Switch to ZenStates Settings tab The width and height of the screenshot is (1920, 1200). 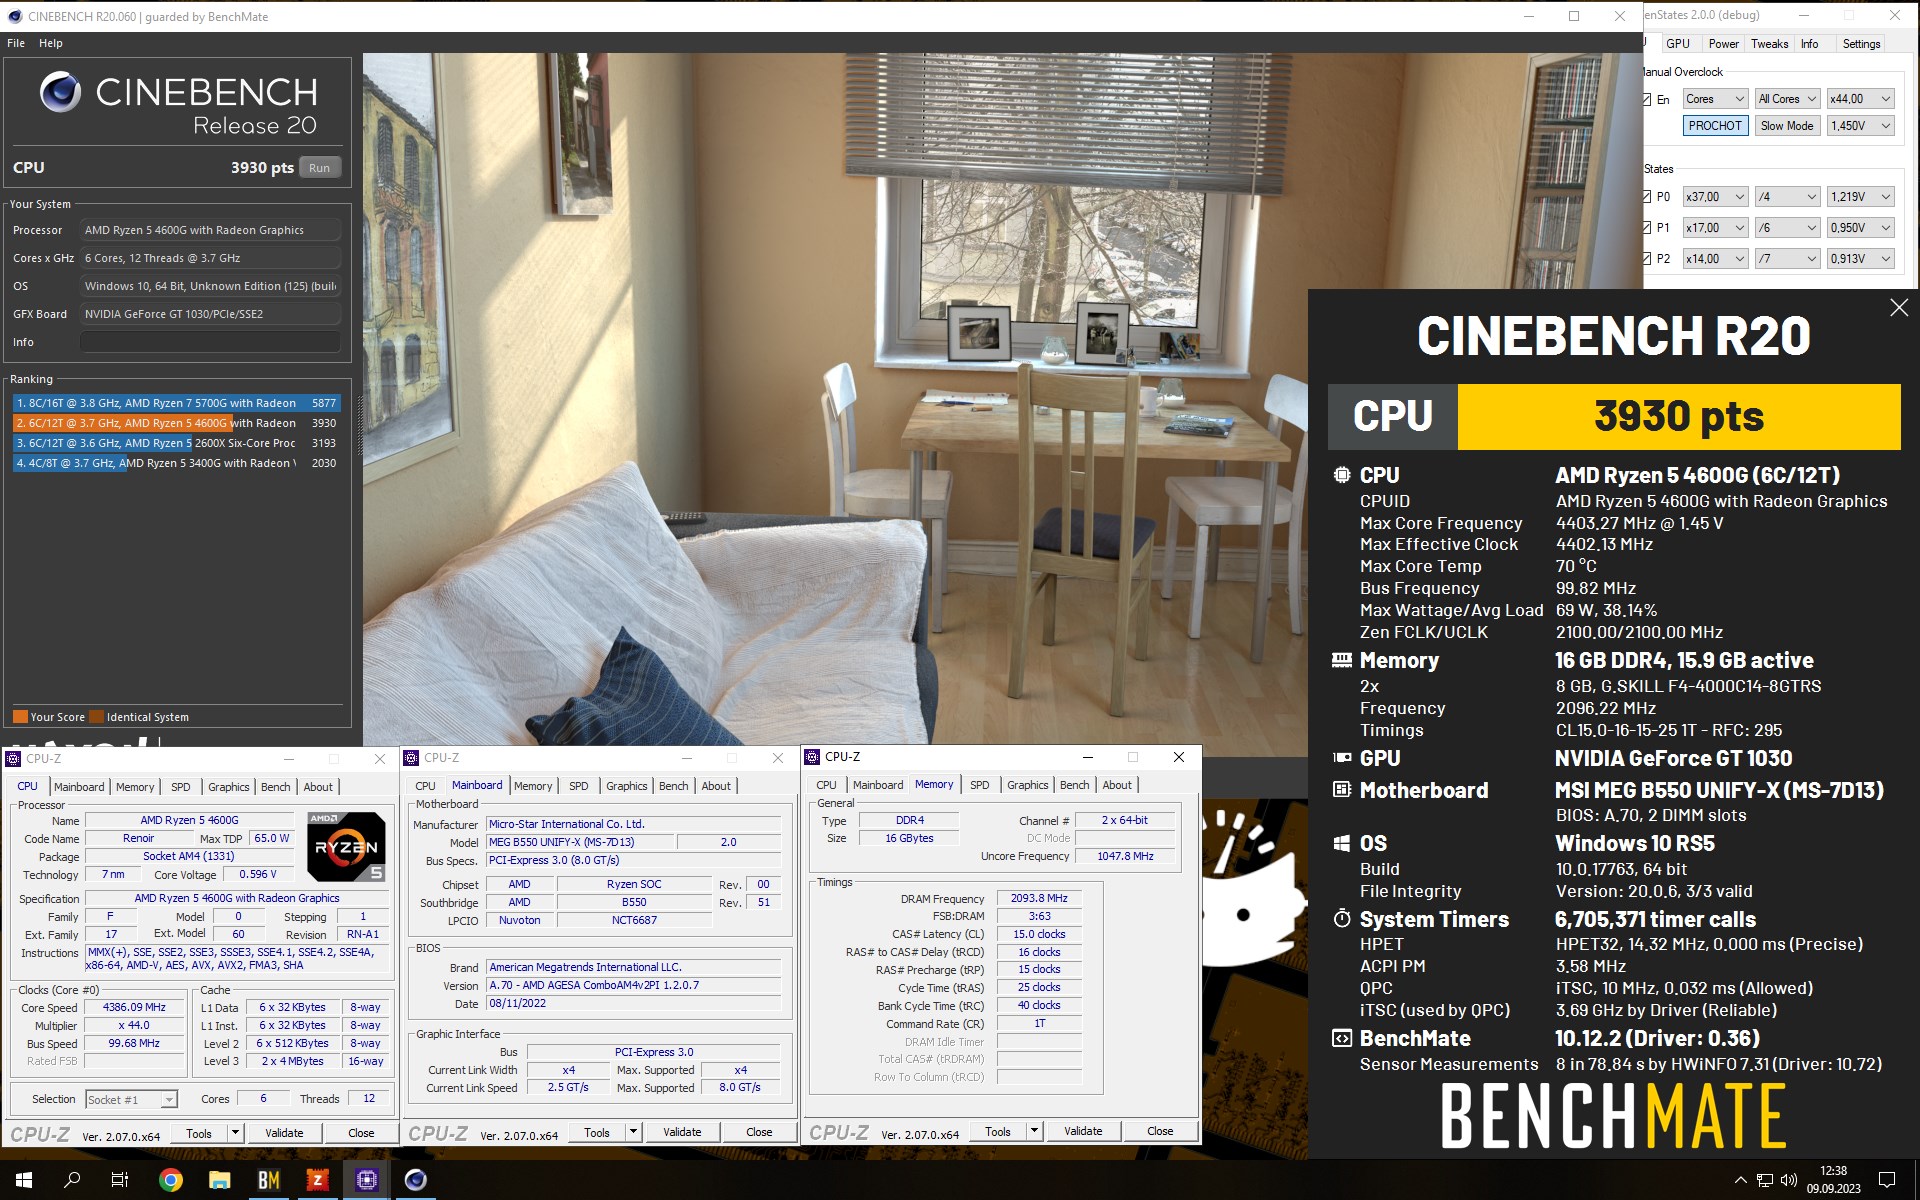tap(1861, 44)
